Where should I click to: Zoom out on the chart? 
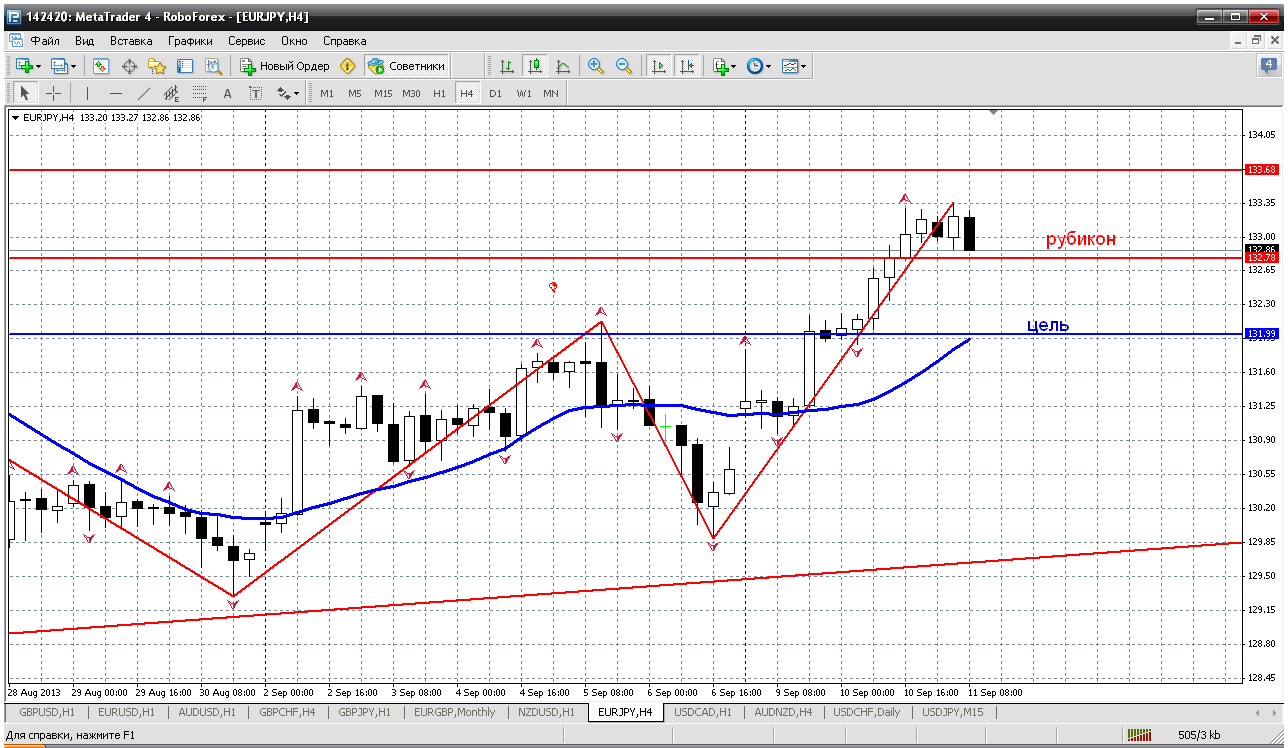[x=624, y=66]
